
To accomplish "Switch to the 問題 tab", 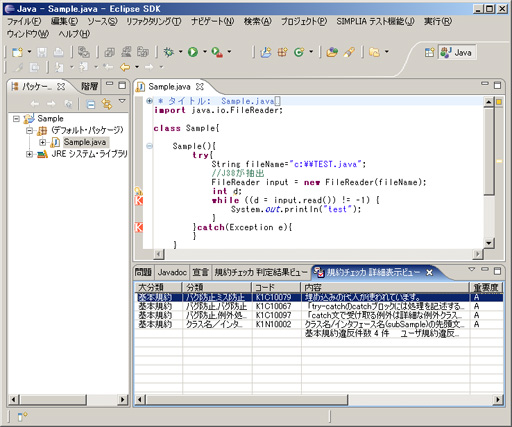I will [143, 272].
